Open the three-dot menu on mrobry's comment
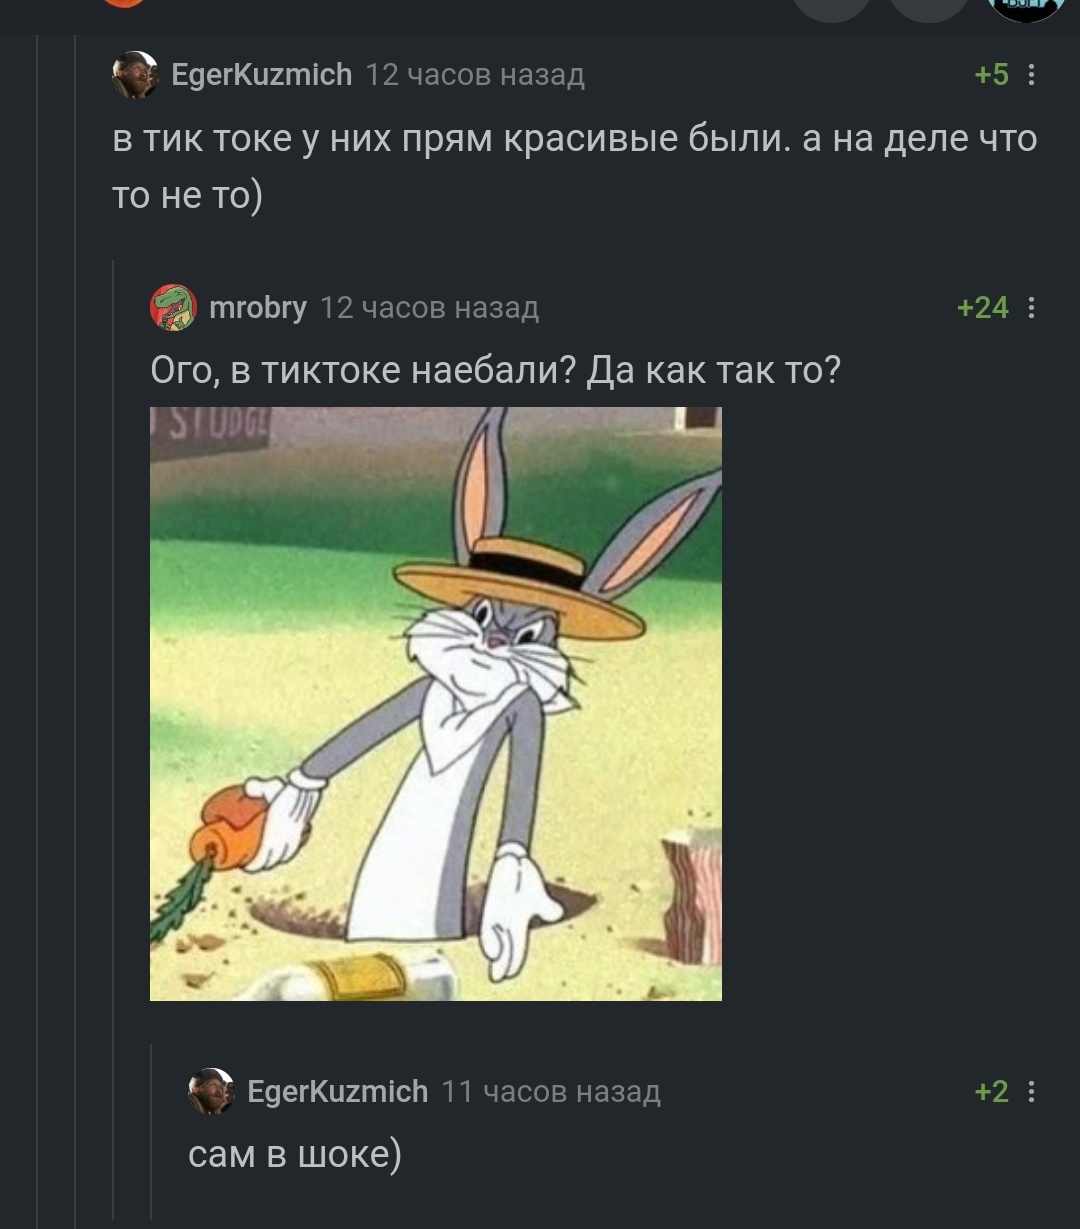Screen dimensions: 1080x1229 1031,307
